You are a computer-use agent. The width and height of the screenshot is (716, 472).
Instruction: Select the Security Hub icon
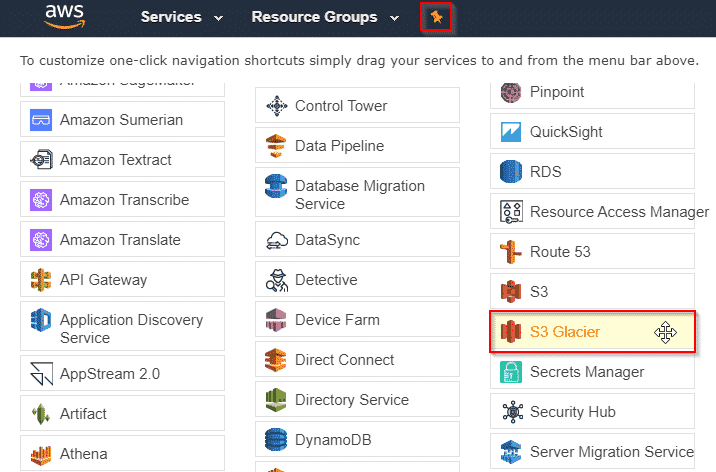point(512,412)
